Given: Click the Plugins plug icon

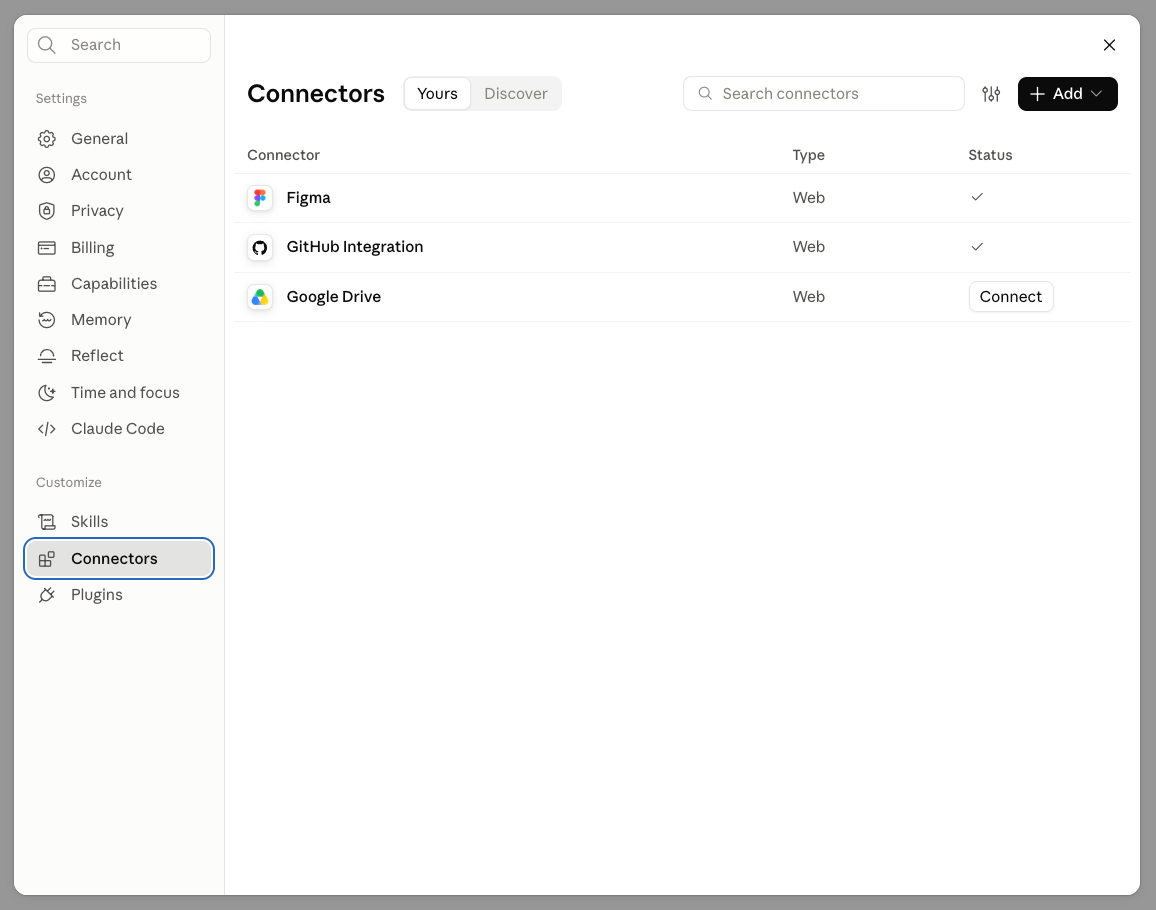Looking at the screenshot, I should point(46,594).
